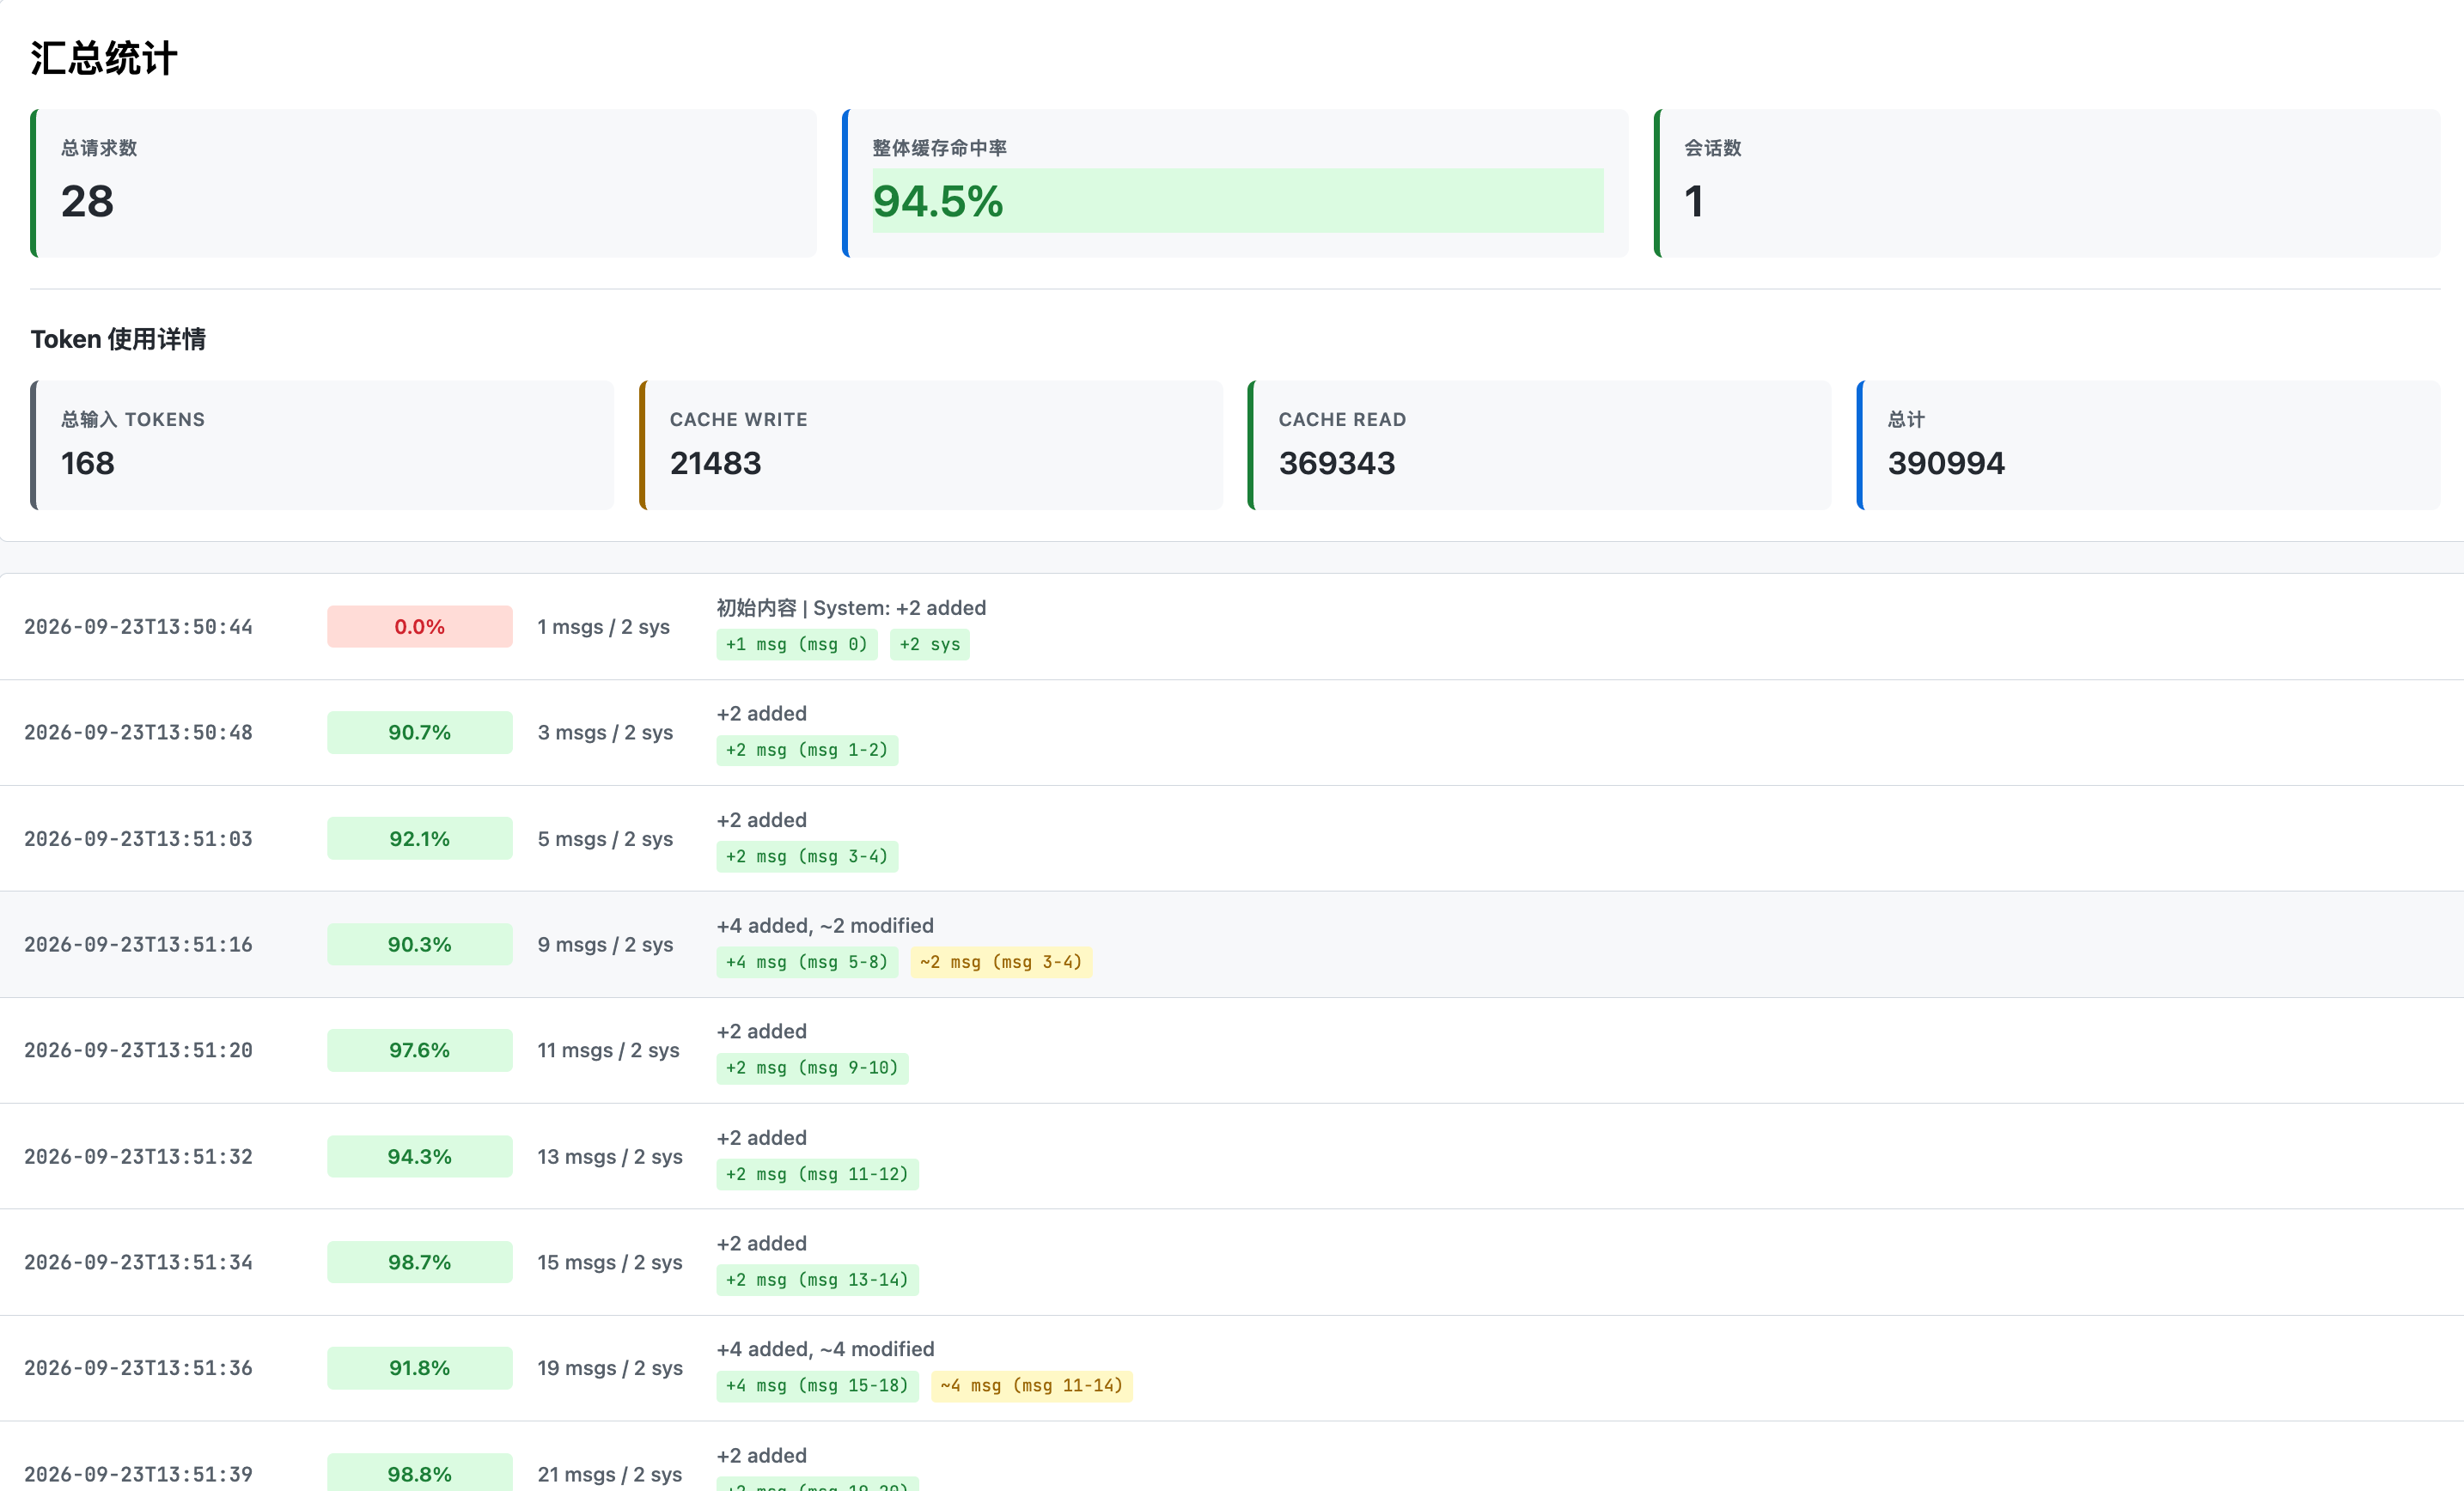Select the timestamp 2026-09-23T13:50:44
2464x1491 pixels.
tap(138, 627)
